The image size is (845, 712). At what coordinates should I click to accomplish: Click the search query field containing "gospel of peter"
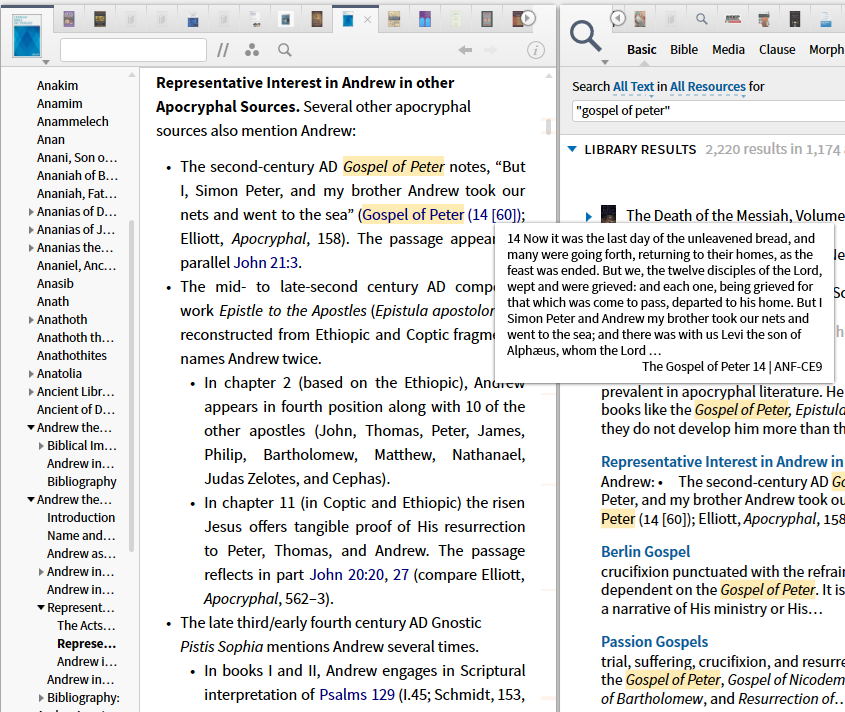point(708,111)
